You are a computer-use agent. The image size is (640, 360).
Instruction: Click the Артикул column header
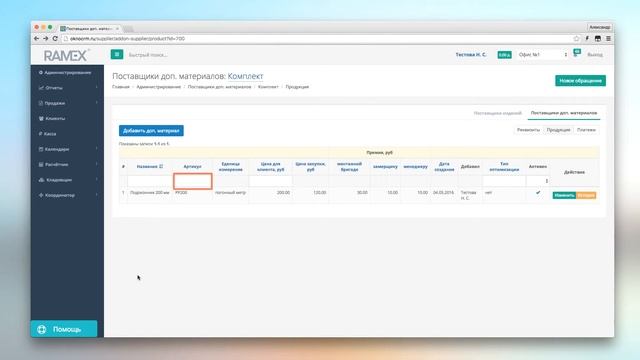click(x=192, y=167)
